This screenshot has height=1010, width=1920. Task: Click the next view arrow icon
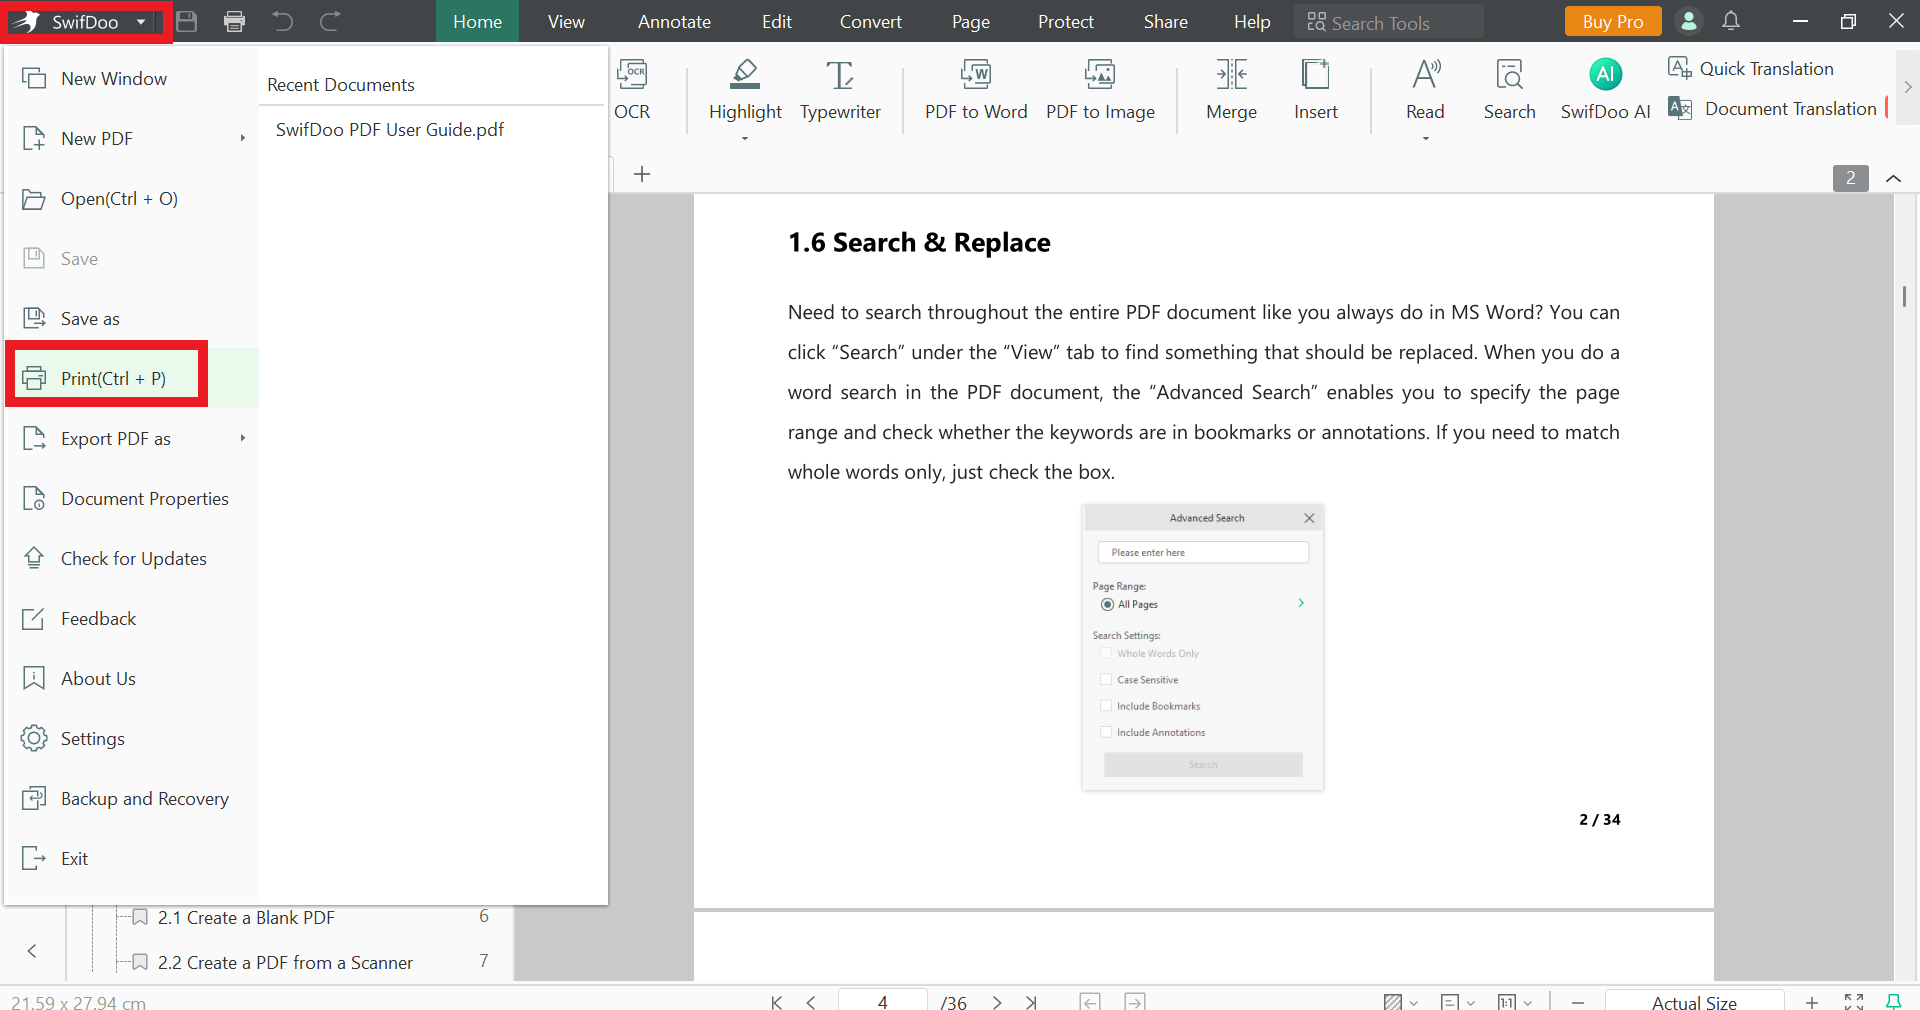[x=1134, y=1001]
